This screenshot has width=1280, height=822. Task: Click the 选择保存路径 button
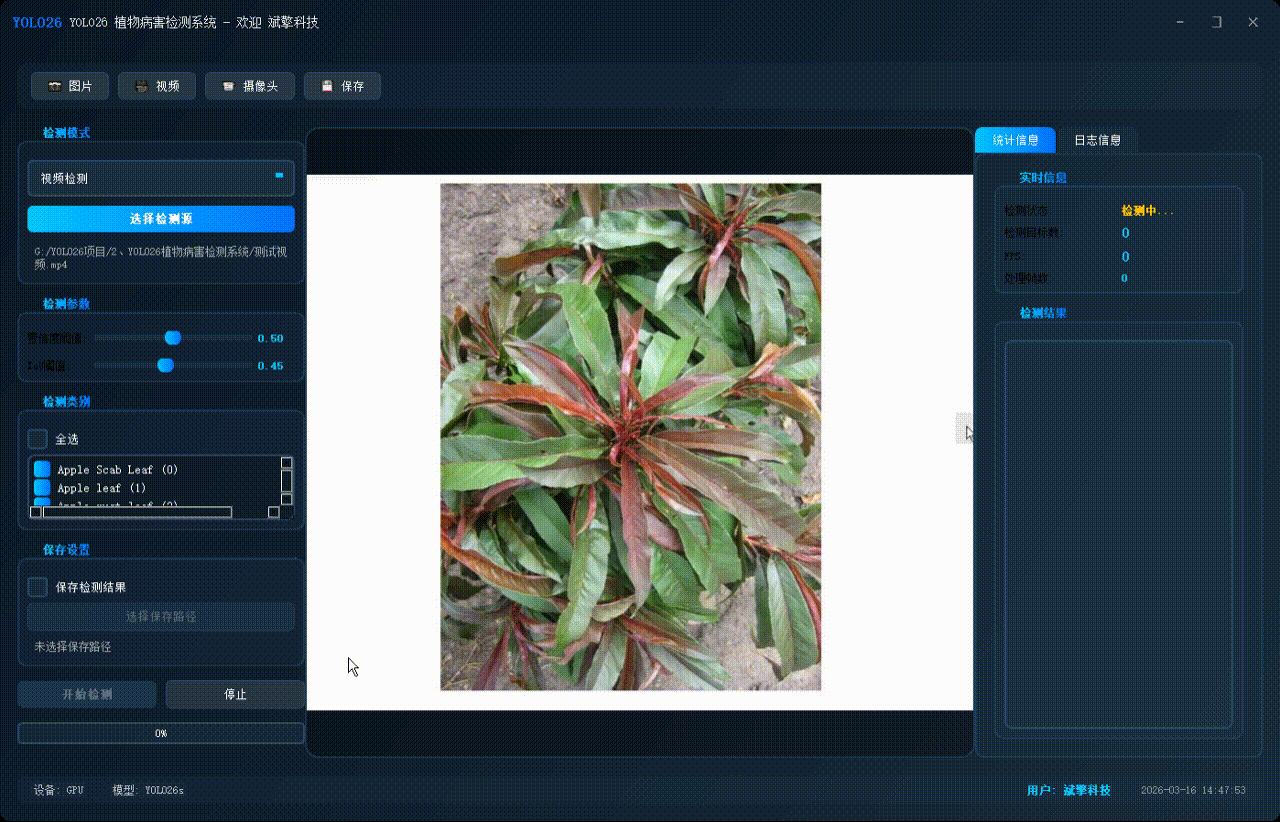(x=161, y=616)
